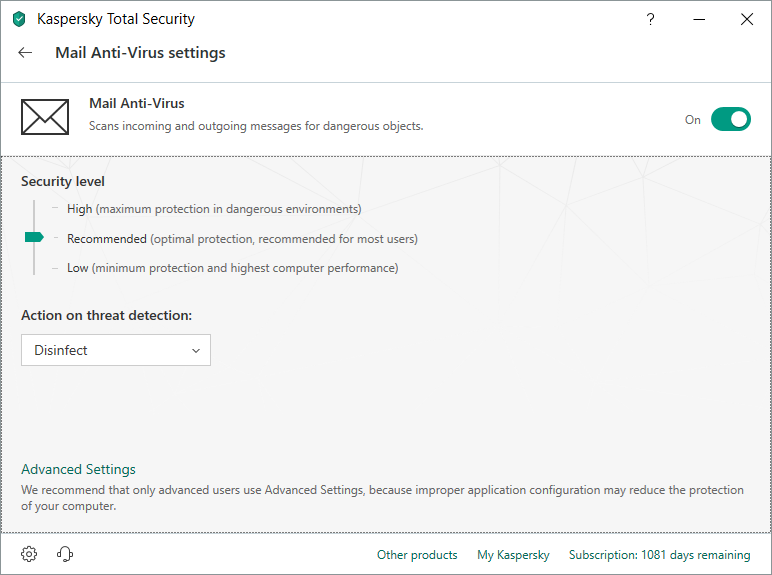
Task: Click the back arrow icon
Action: (26, 53)
